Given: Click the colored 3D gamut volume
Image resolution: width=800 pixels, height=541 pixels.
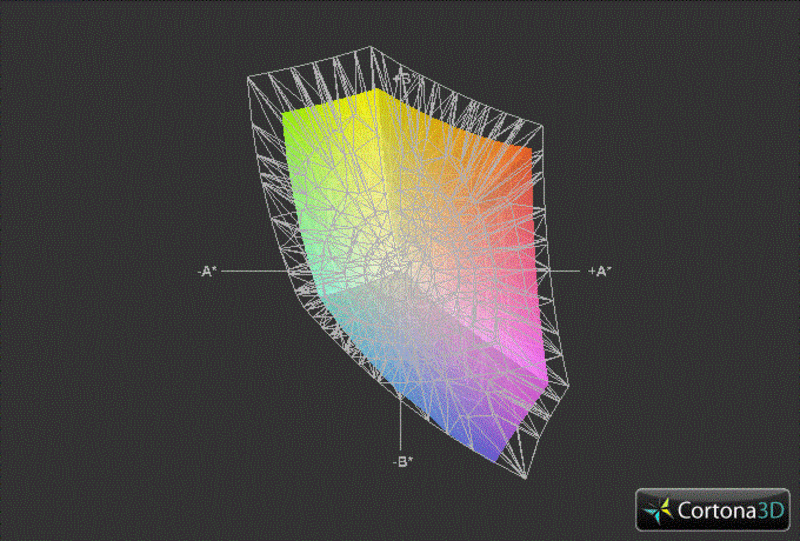Looking at the screenshot, I should 416,276.
